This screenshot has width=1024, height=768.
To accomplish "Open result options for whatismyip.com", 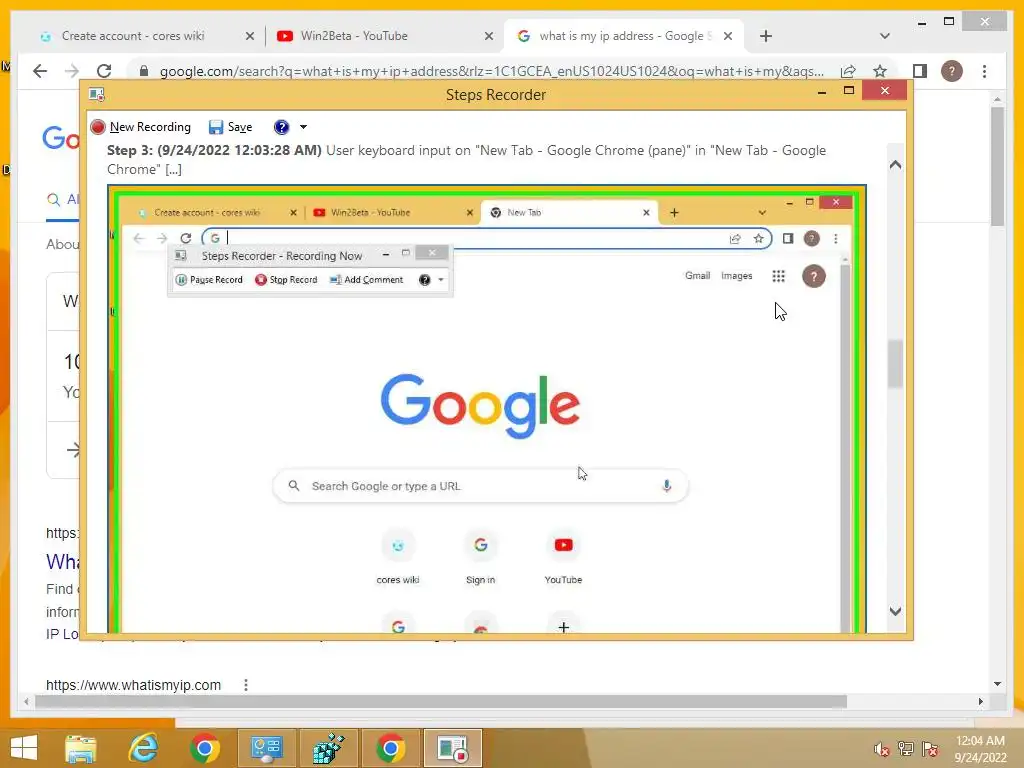I will [246, 684].
